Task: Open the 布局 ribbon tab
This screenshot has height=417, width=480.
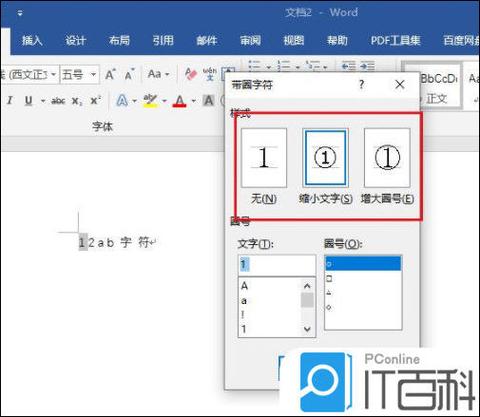Action: tap(119, 41)
